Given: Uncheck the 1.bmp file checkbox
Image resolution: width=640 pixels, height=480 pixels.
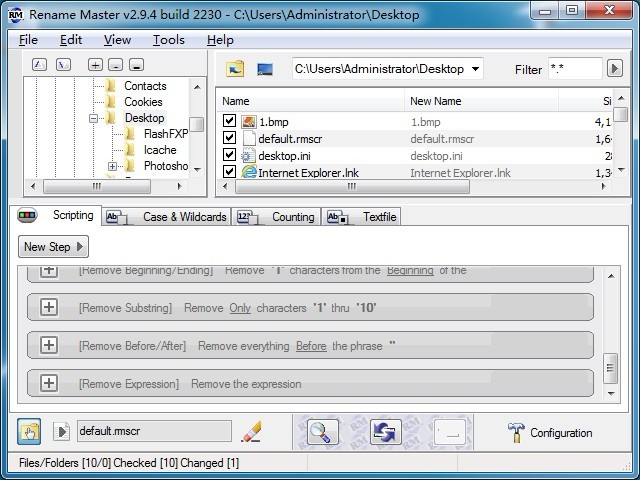Looking at the screenshot, I should tap(230, 122).
